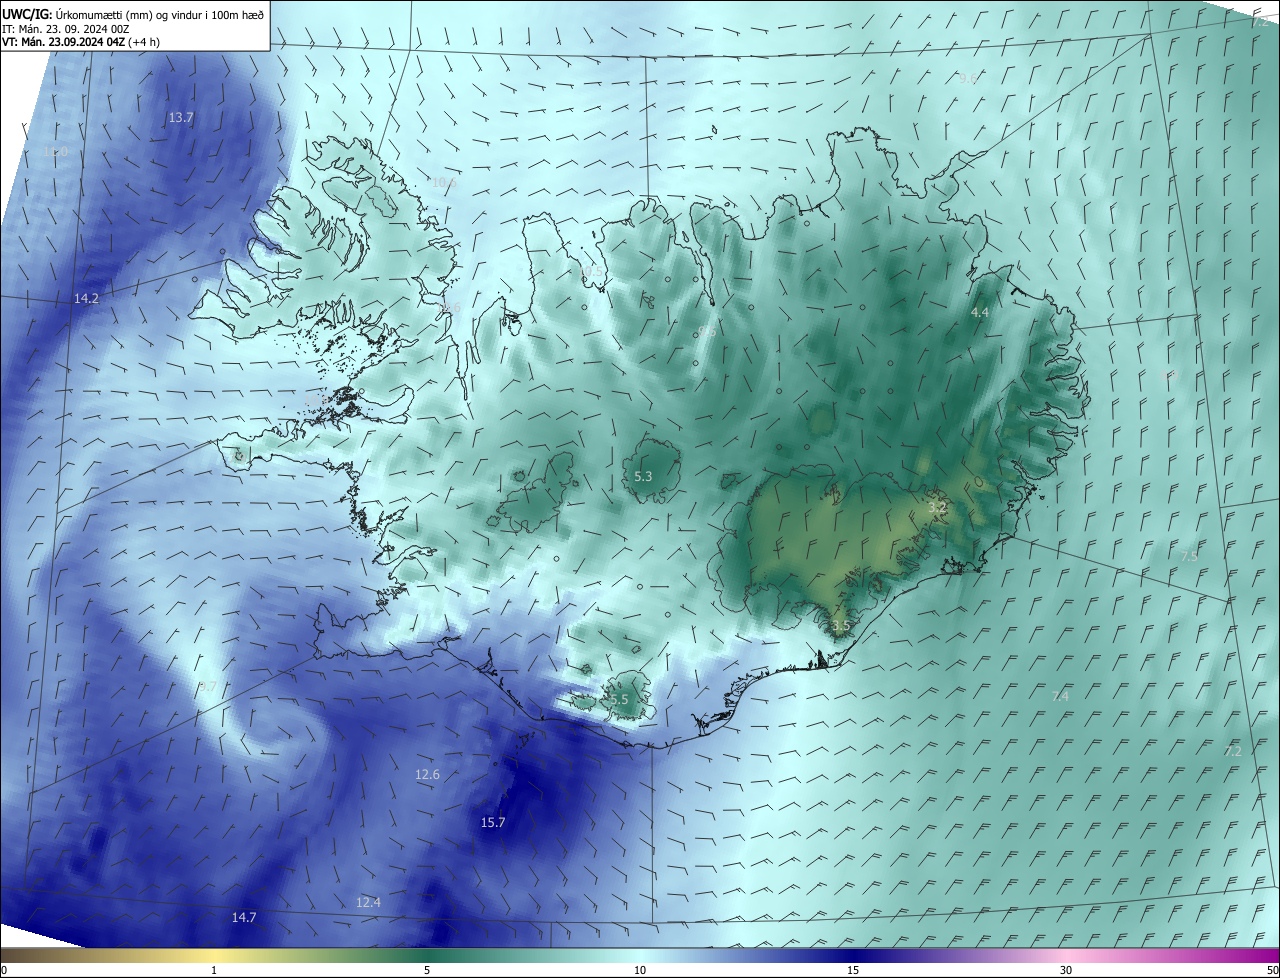Click the color scale tick label 10
The height and width of the screenshot is (978, 1280).
pyautogui.click(x=640, y=970)
